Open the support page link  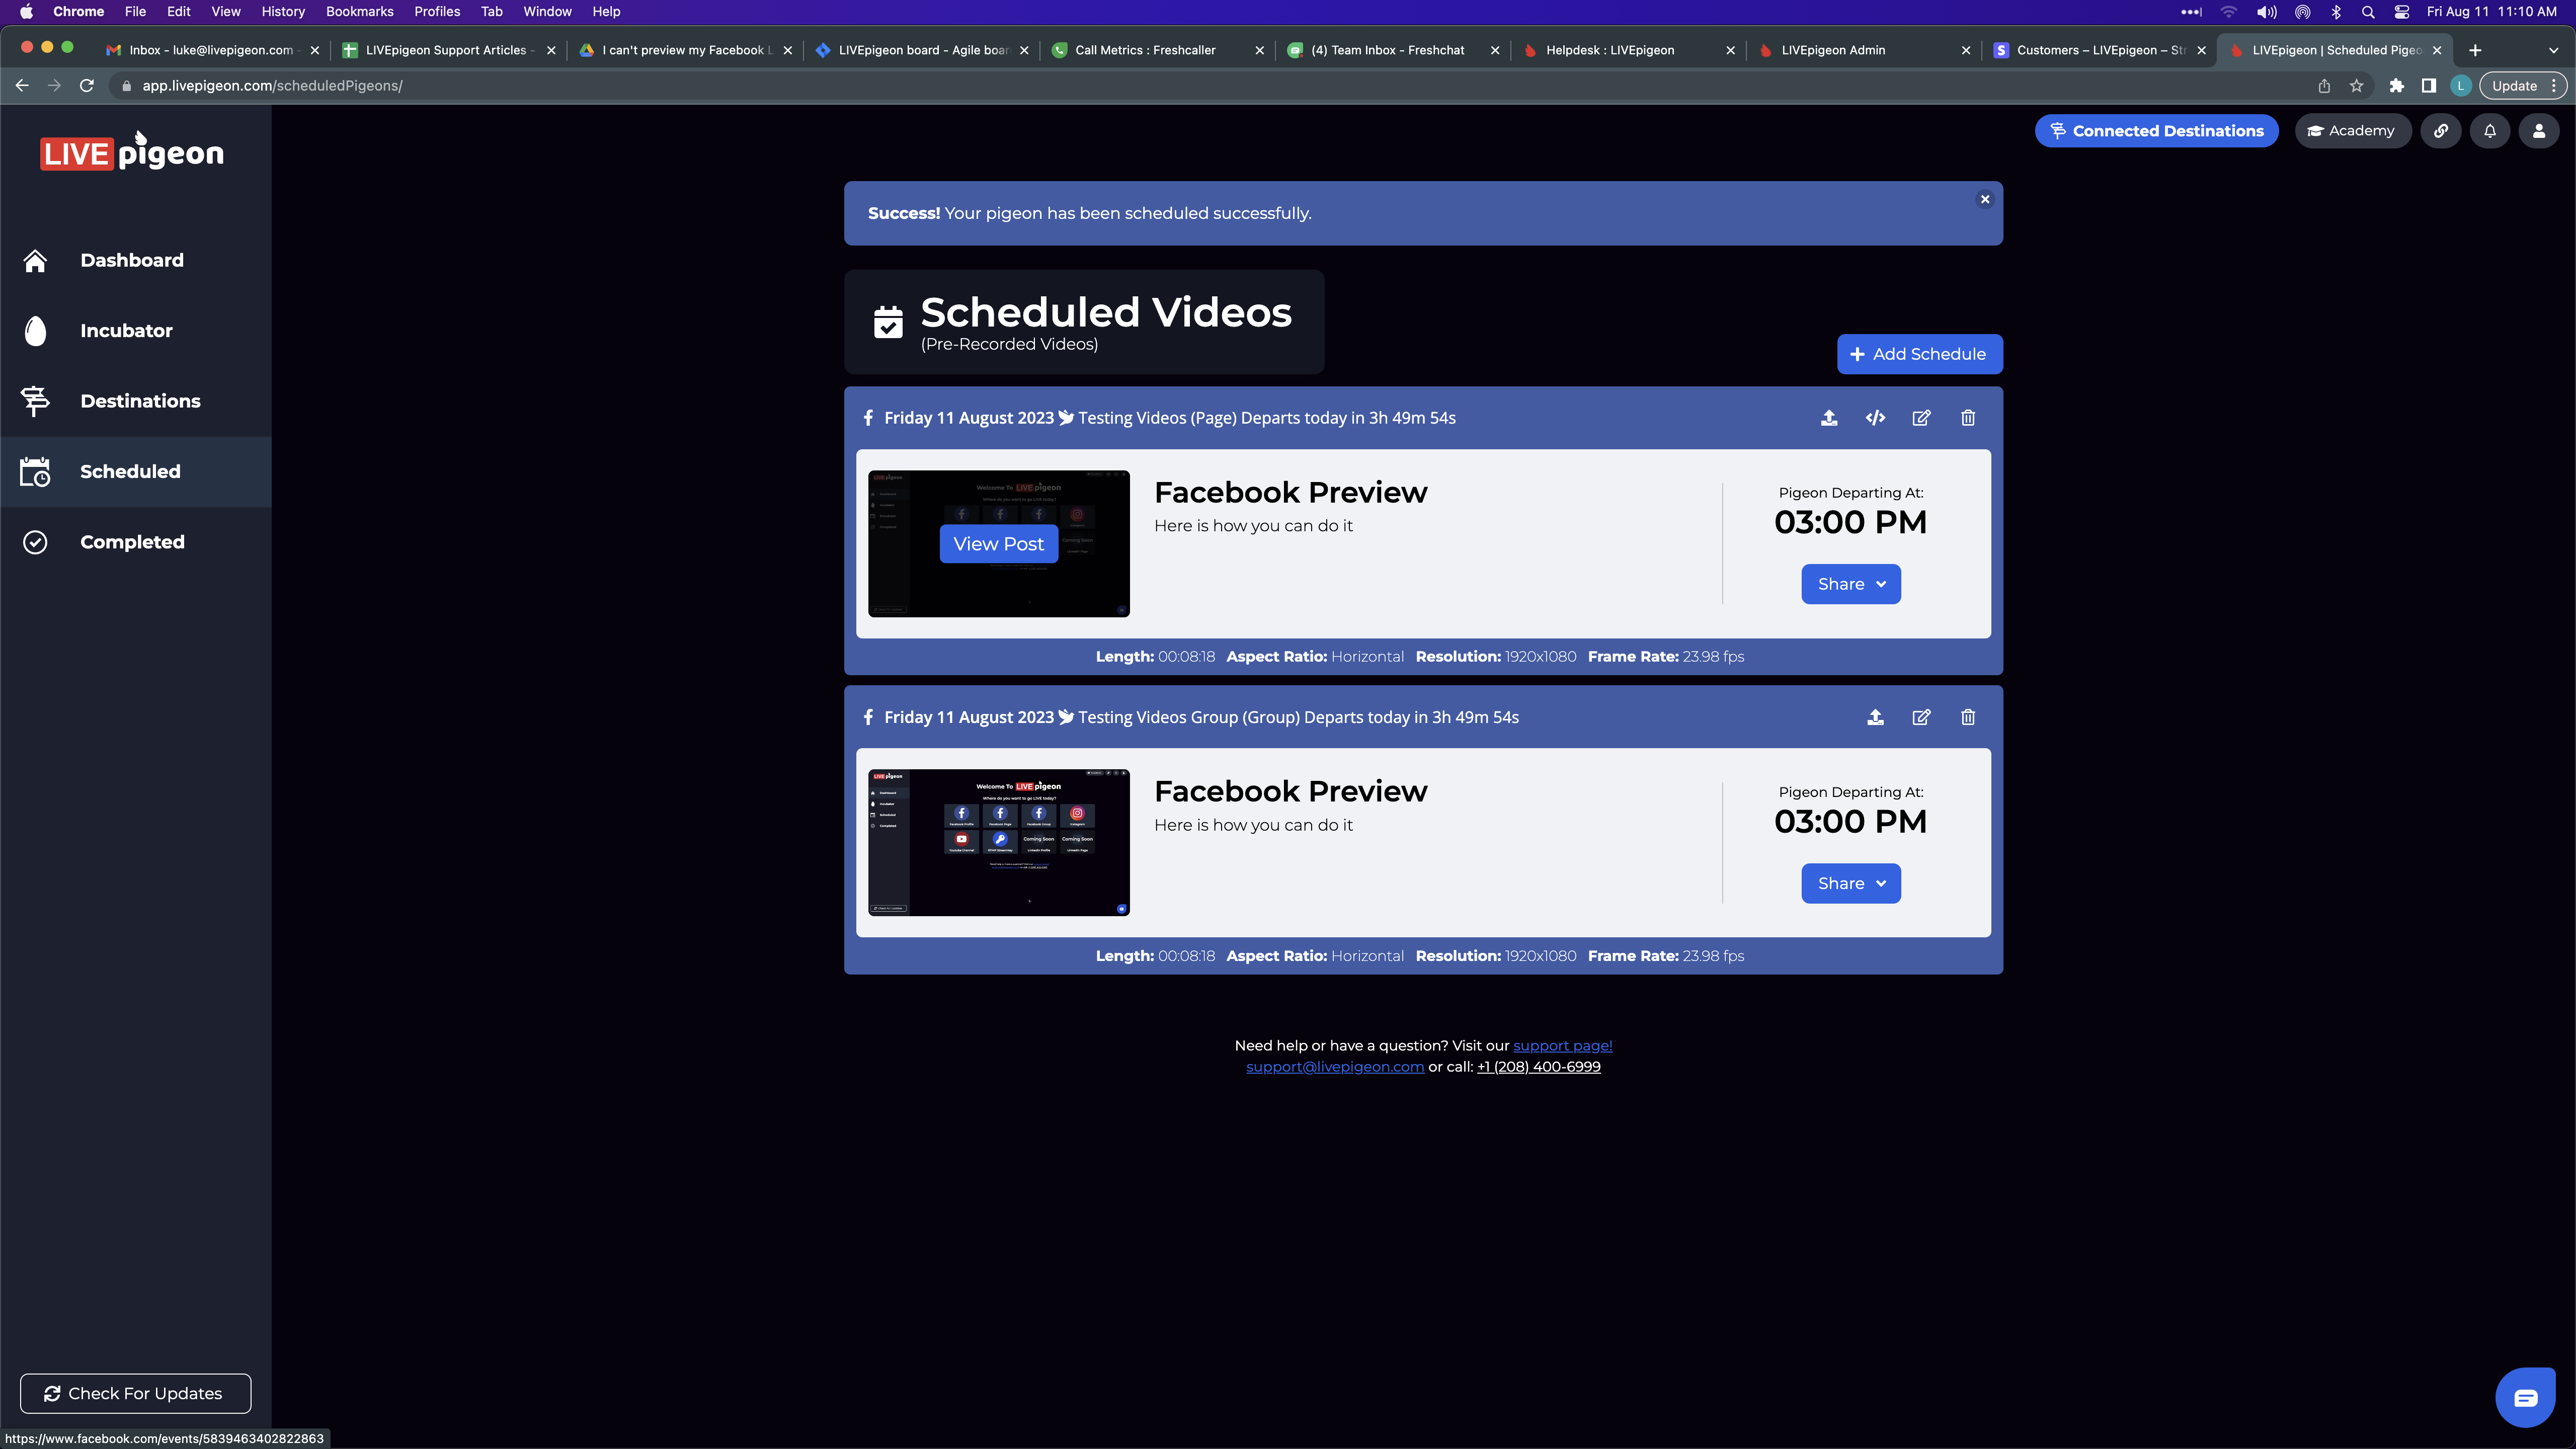tap(1562, 1045)
